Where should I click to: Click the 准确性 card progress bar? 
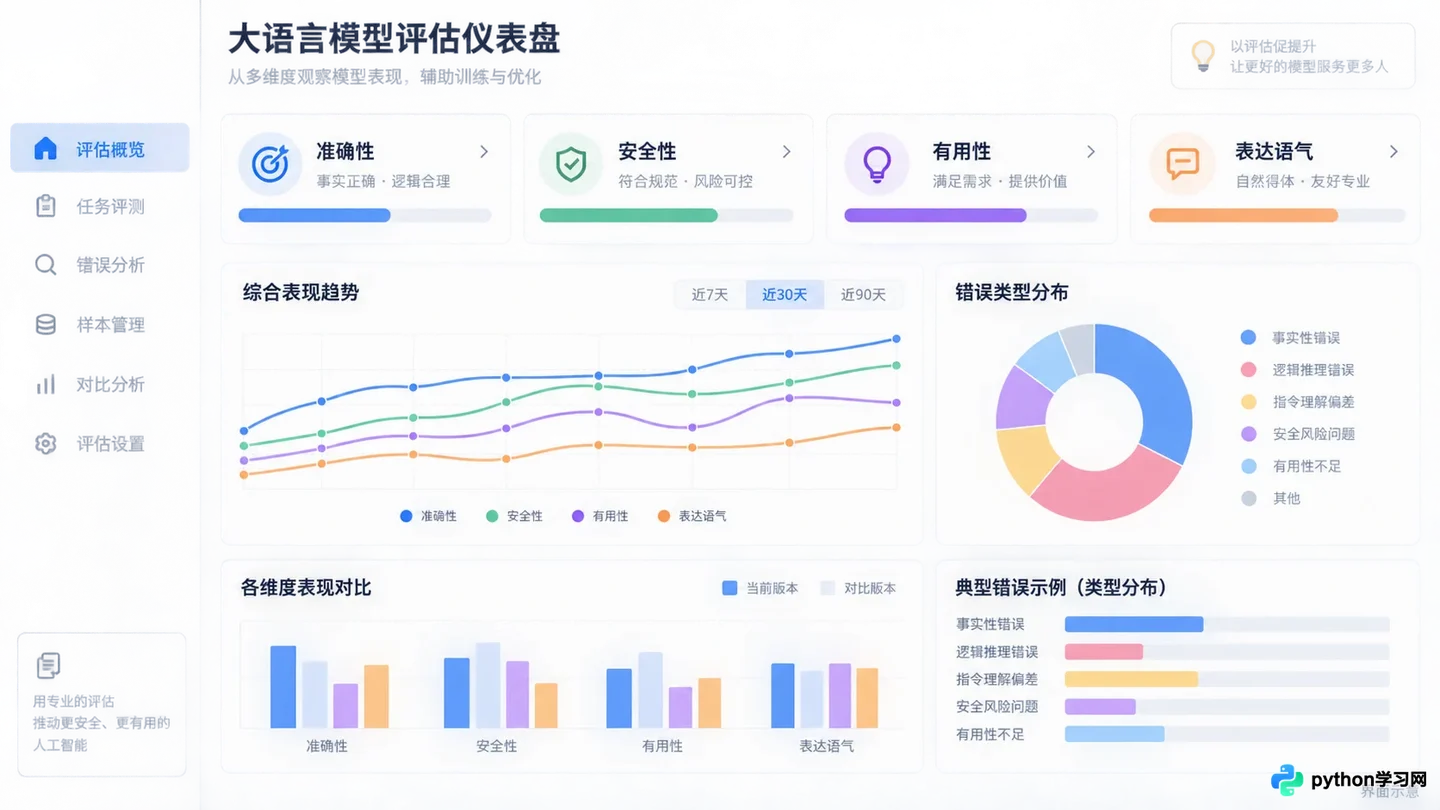365,215
